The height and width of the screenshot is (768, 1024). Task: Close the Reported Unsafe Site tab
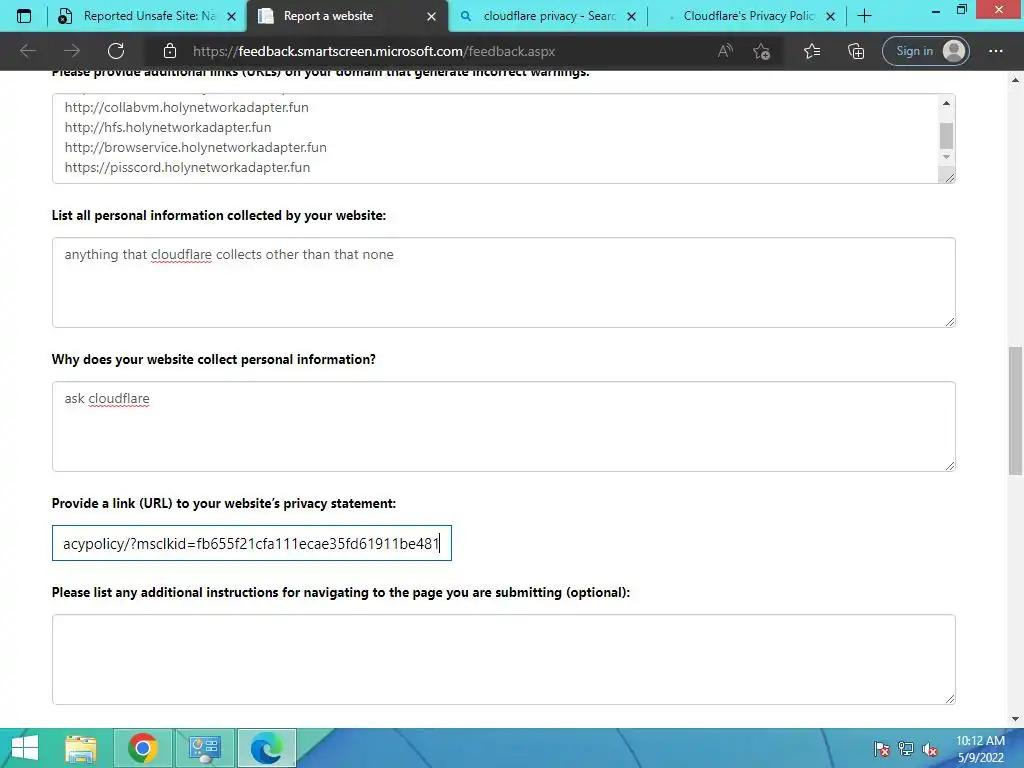pyautogui.click(x=231, y=17)
